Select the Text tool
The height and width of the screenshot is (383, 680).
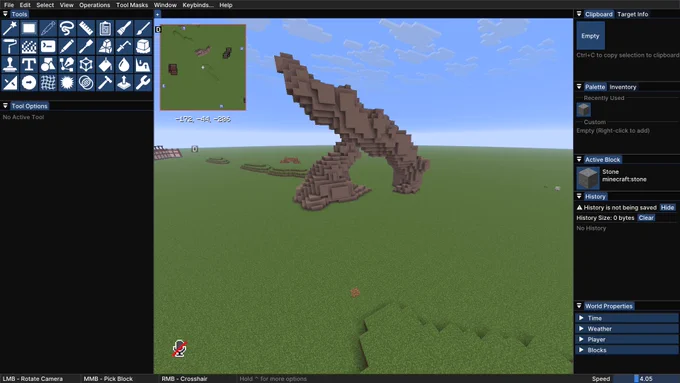point(29,65)
